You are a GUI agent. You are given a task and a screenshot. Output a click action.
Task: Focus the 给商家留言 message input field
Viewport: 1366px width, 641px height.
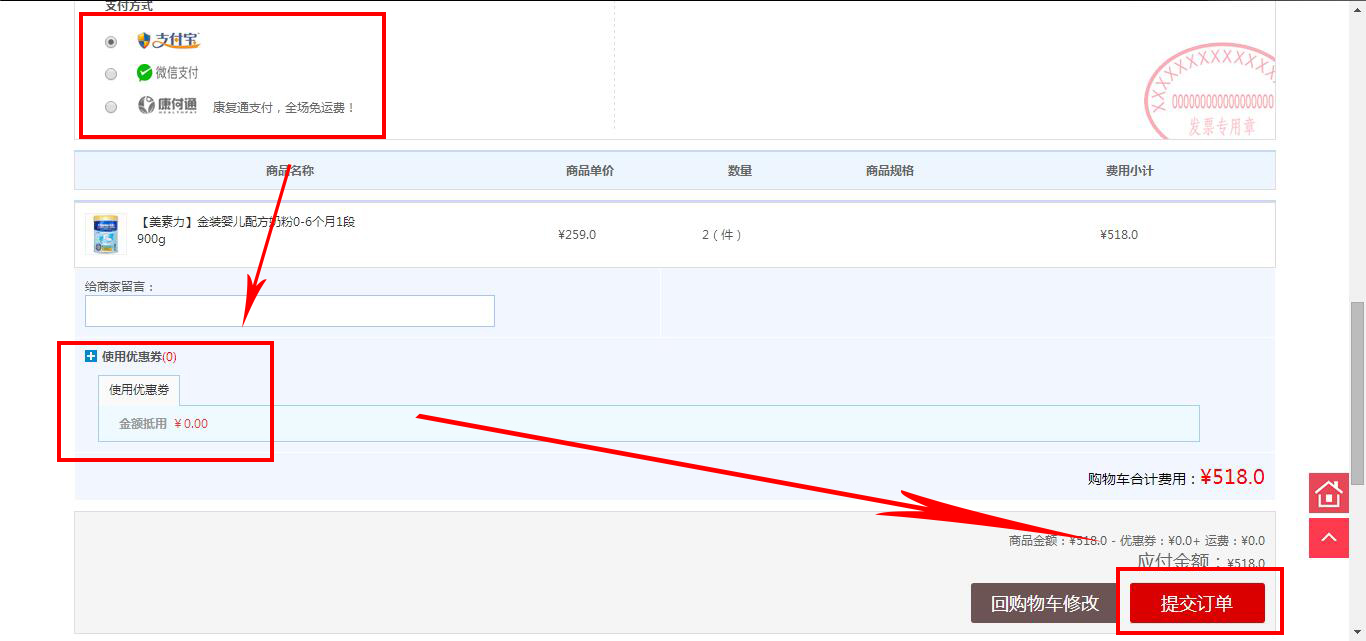(290, 311)
